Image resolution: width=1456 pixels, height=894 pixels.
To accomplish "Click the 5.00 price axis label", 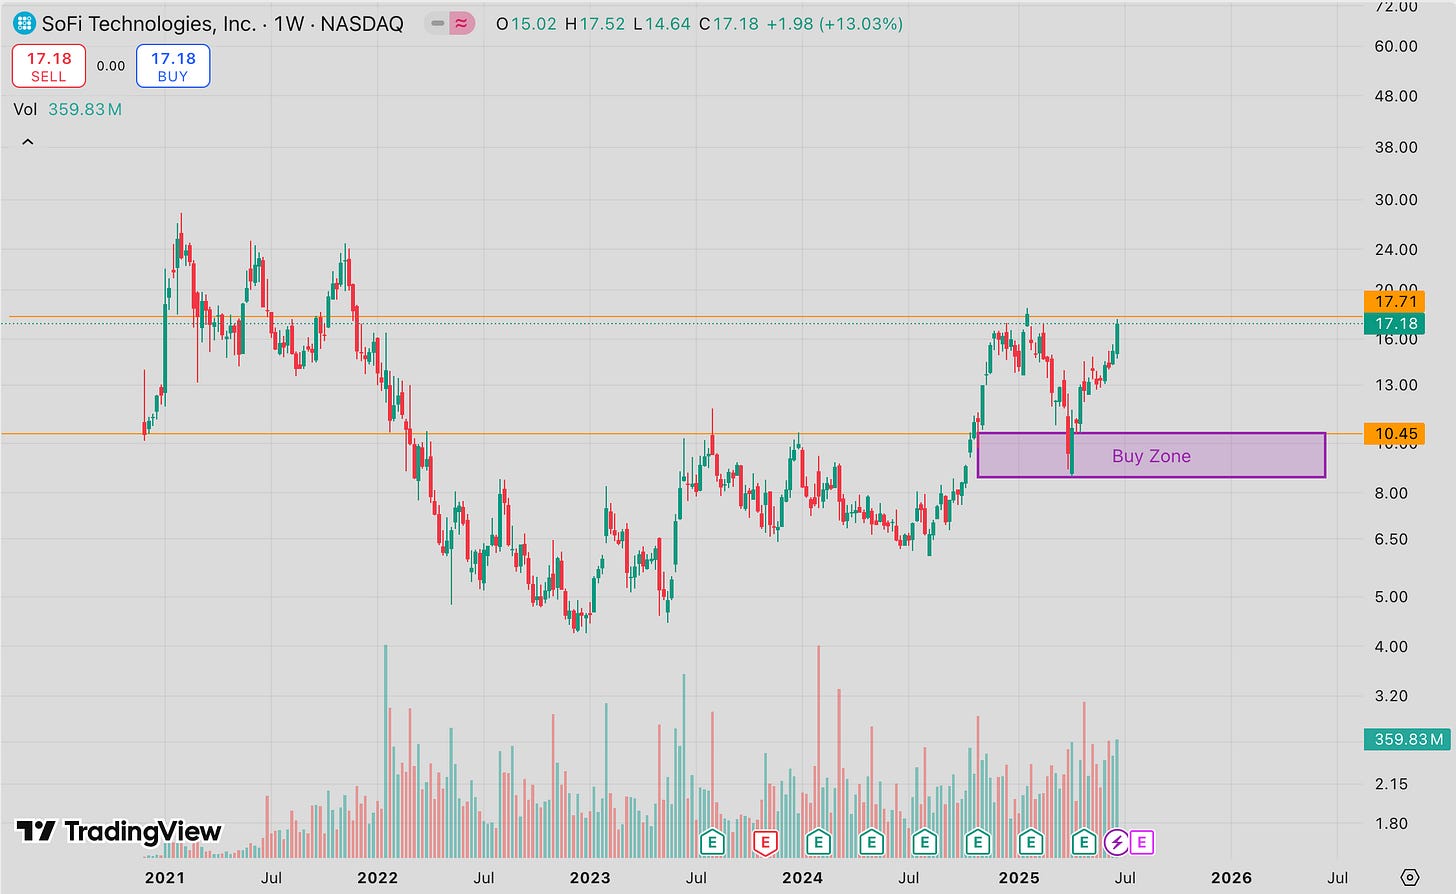I will [x=1391, y=597].
